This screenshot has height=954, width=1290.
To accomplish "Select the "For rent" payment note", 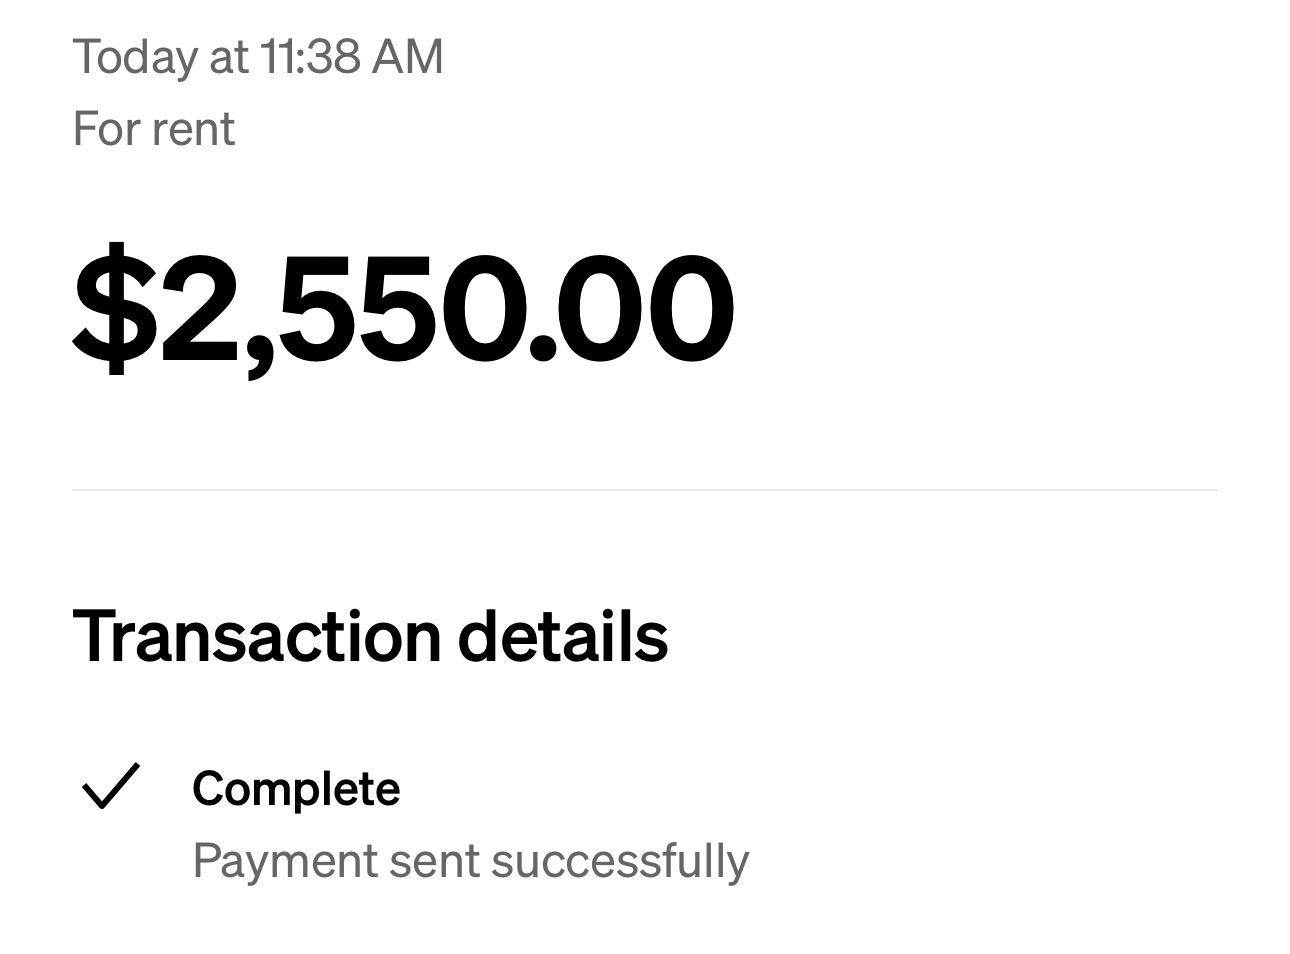I will tap(153, 129).
